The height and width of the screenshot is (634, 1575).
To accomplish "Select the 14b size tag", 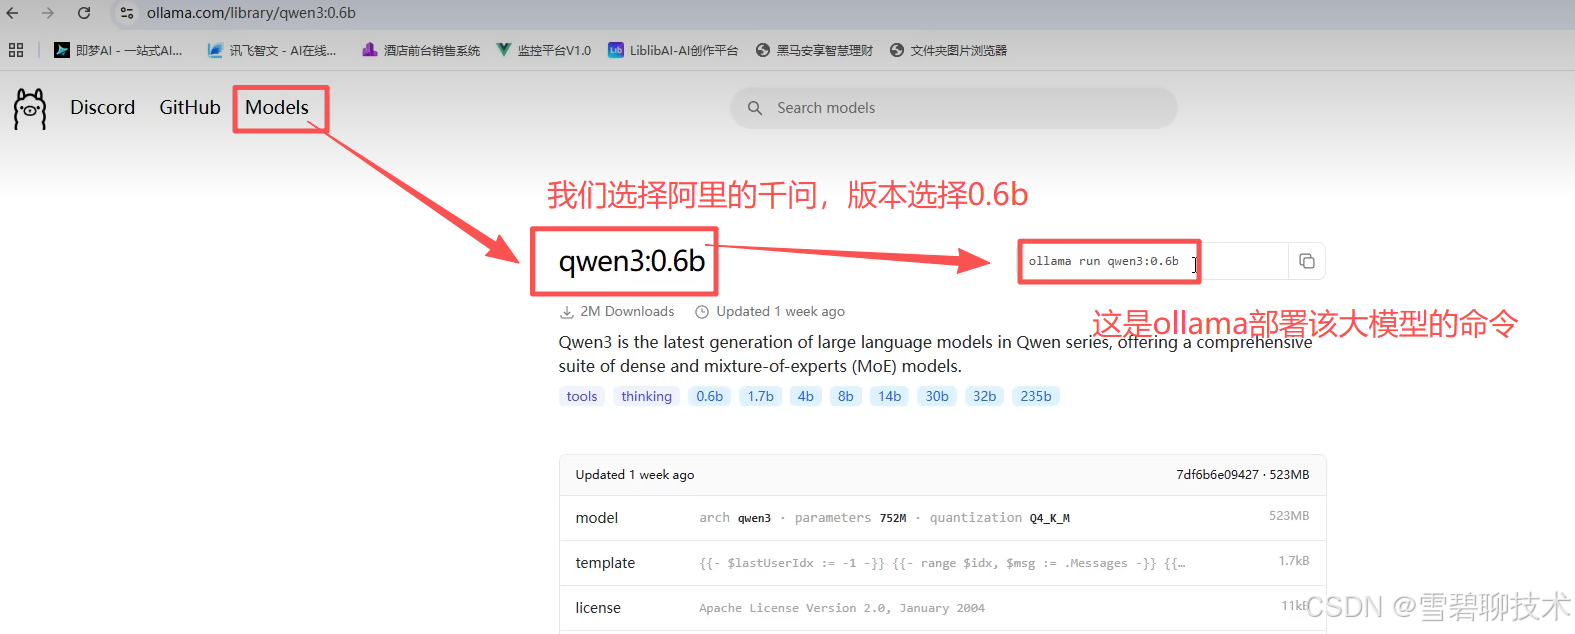I will [890, 396].
